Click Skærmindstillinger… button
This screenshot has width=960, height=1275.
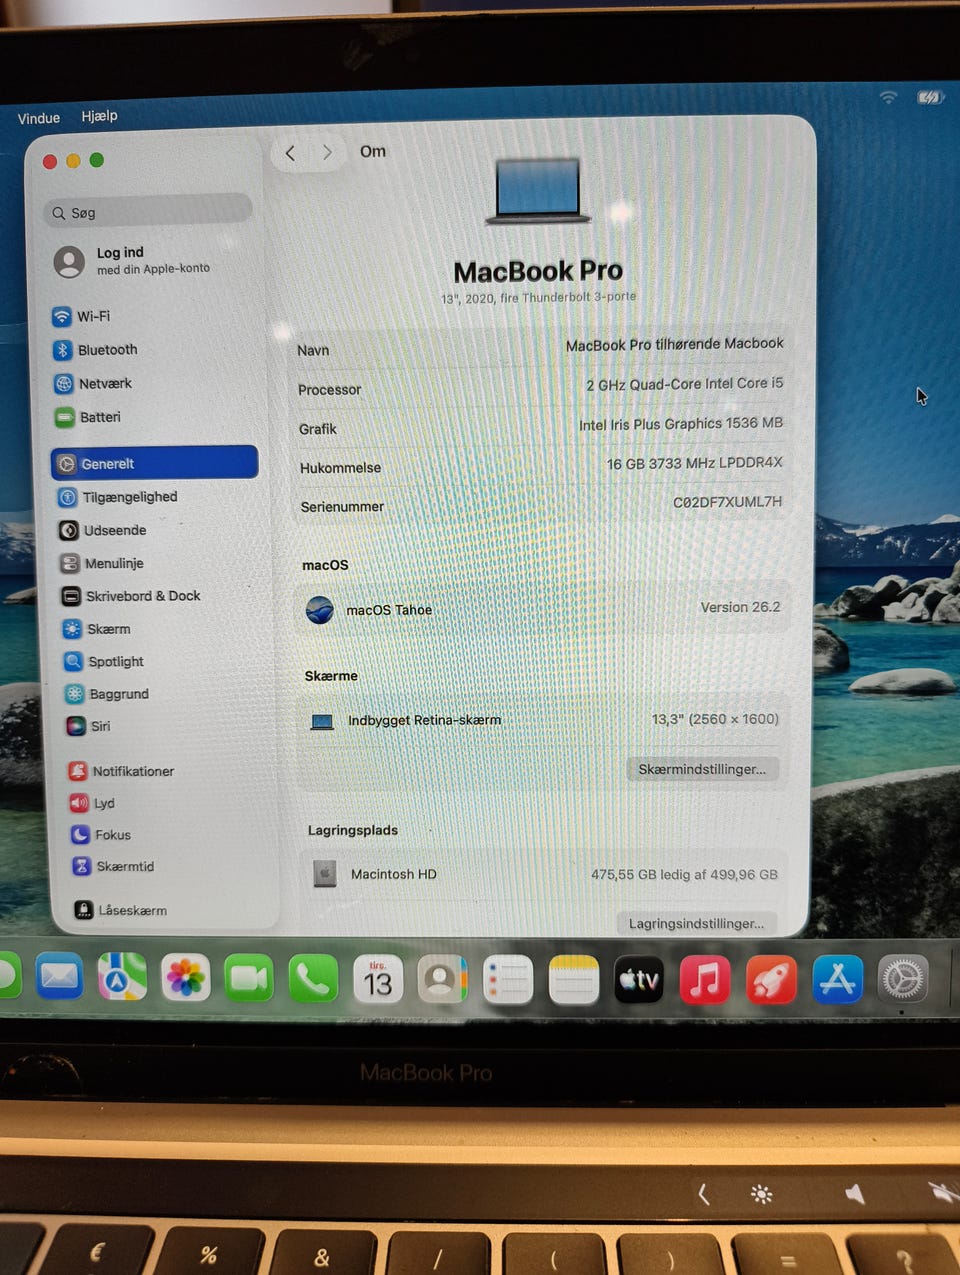[x=702, y=769]
